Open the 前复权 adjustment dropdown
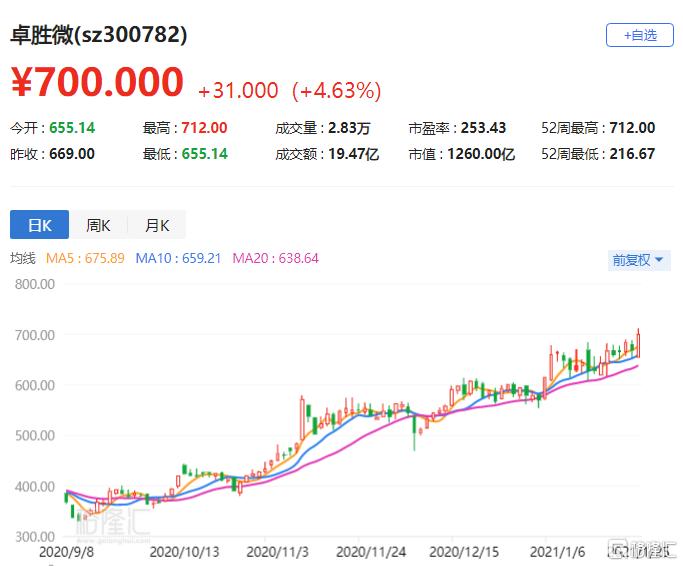683x566 pixels. pos(639,260)
